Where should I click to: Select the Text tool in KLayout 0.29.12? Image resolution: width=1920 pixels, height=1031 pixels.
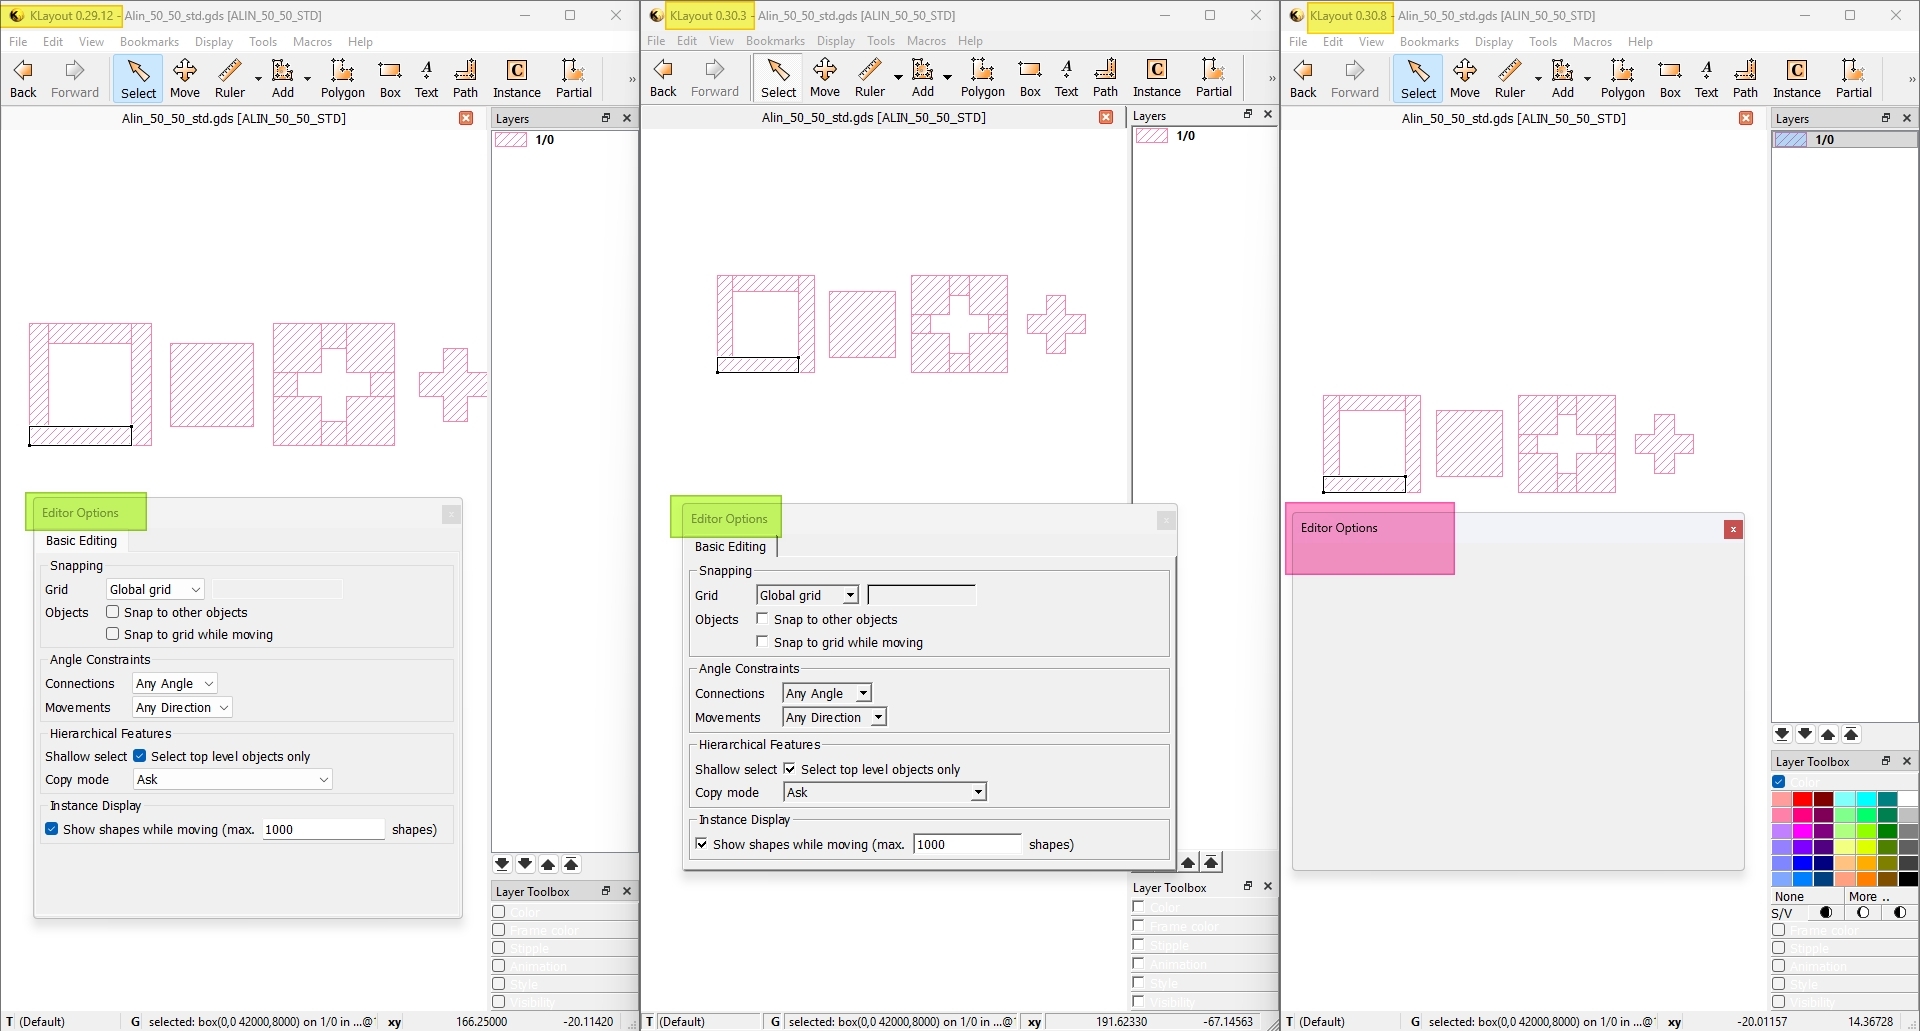pyautogui.click(x=426, y=78)
